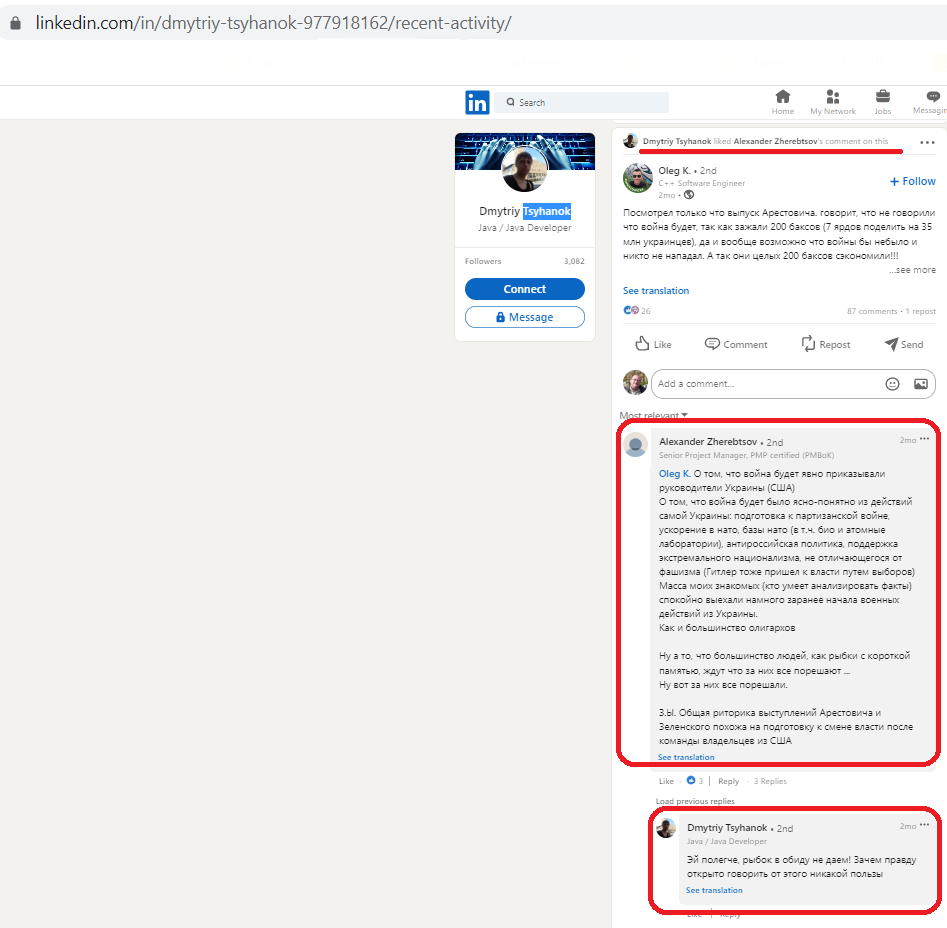Click the Connect button

[524, 289]
